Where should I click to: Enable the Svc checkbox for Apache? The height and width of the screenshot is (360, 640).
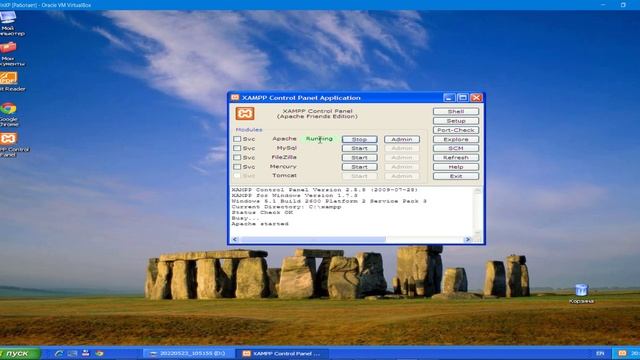pyautogui.click(x=237, y=139)
